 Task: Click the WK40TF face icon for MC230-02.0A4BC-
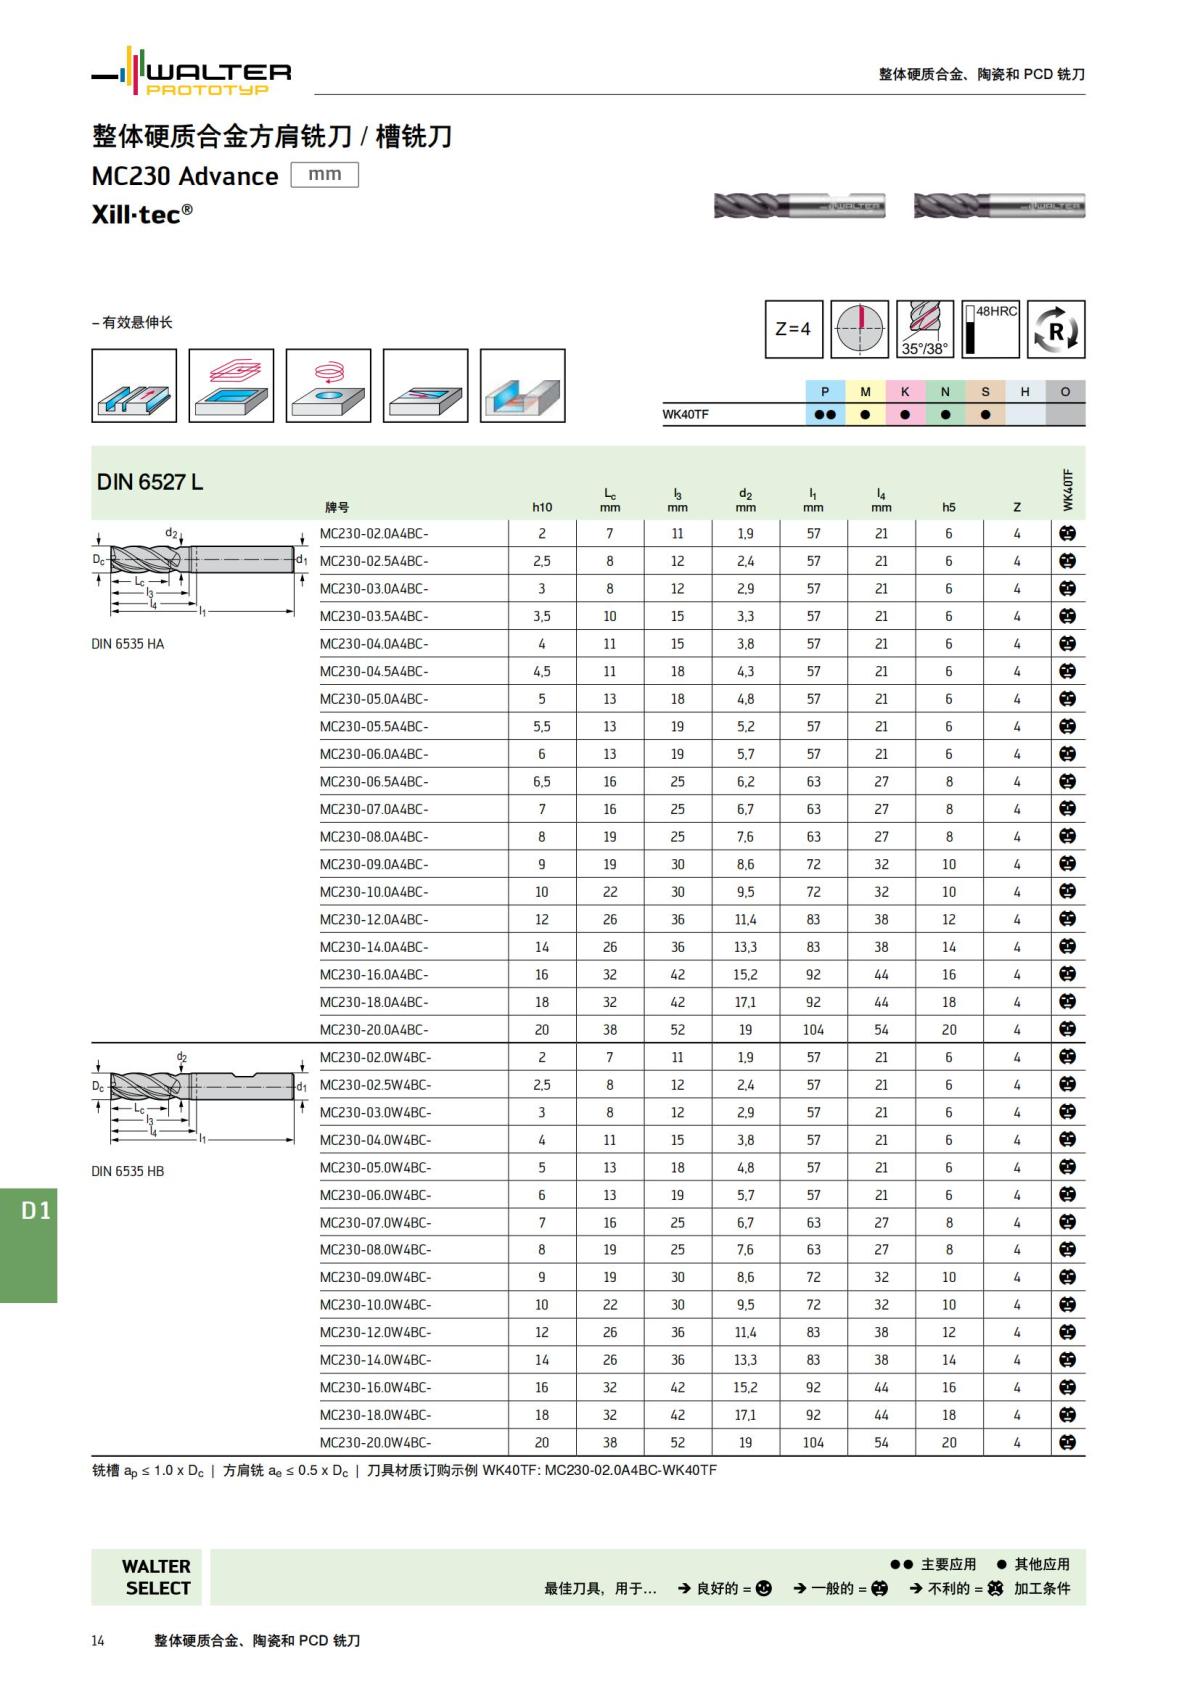(1067, 534)
